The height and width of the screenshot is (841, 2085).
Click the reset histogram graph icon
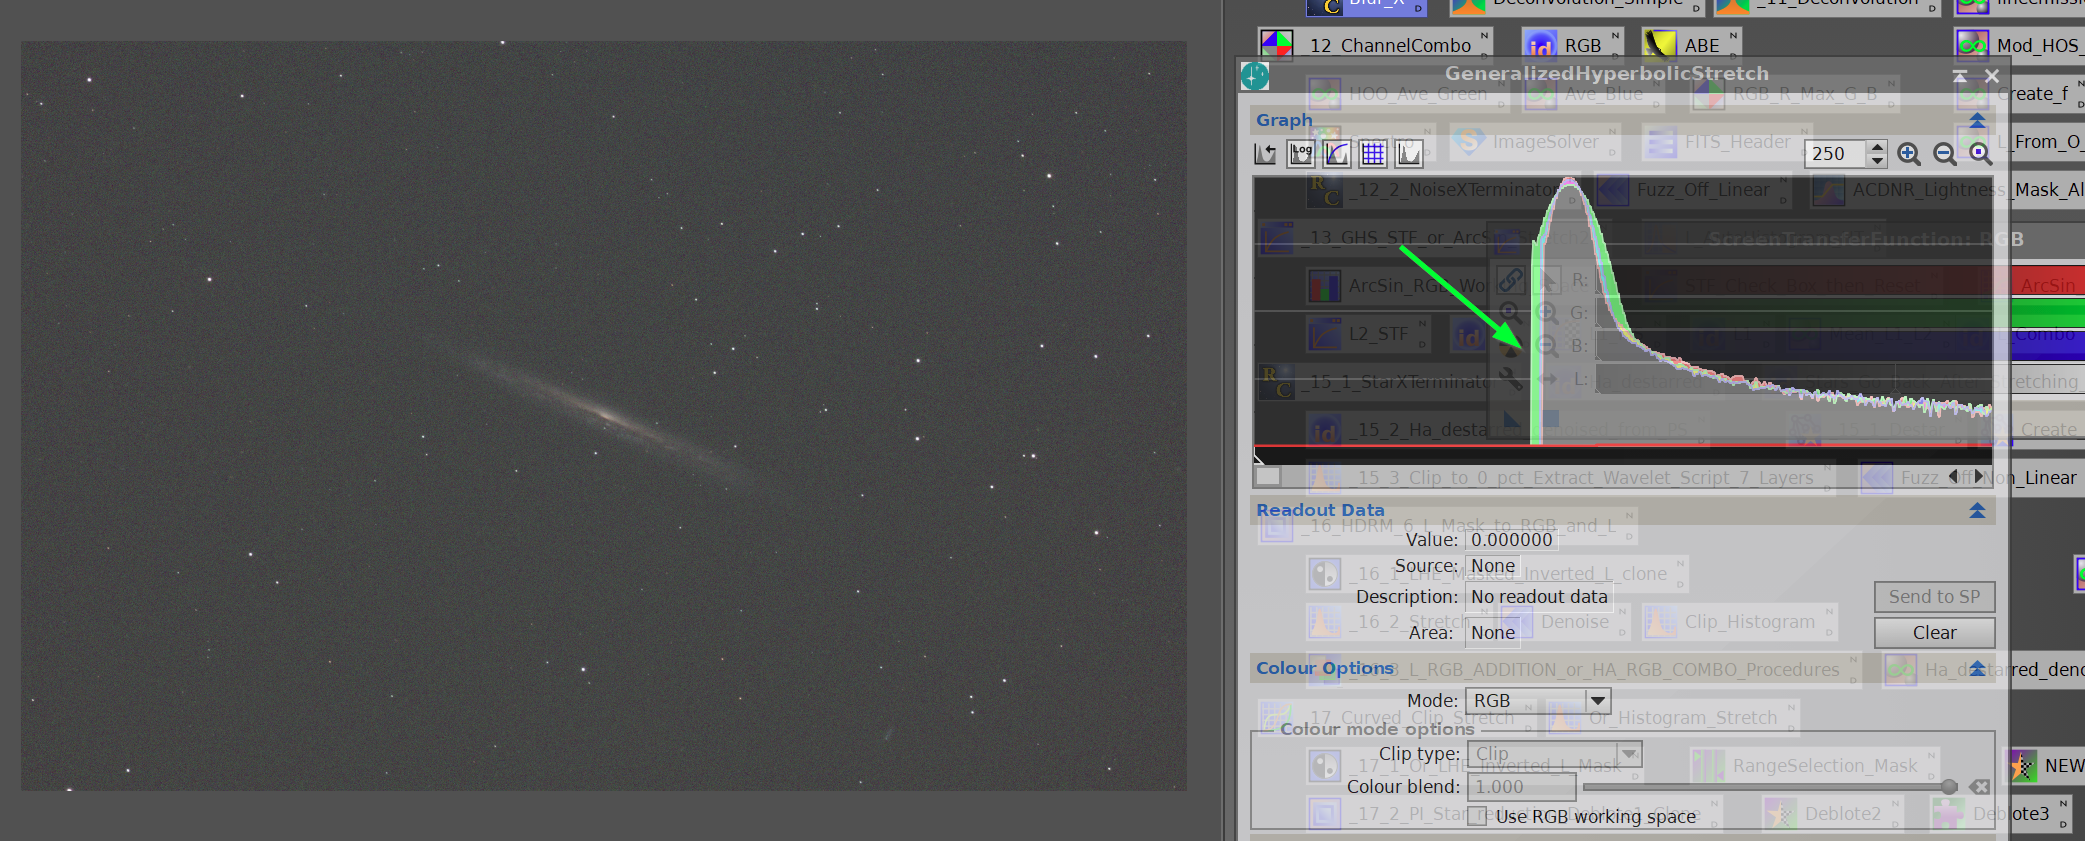click(x=1265, y=153)
